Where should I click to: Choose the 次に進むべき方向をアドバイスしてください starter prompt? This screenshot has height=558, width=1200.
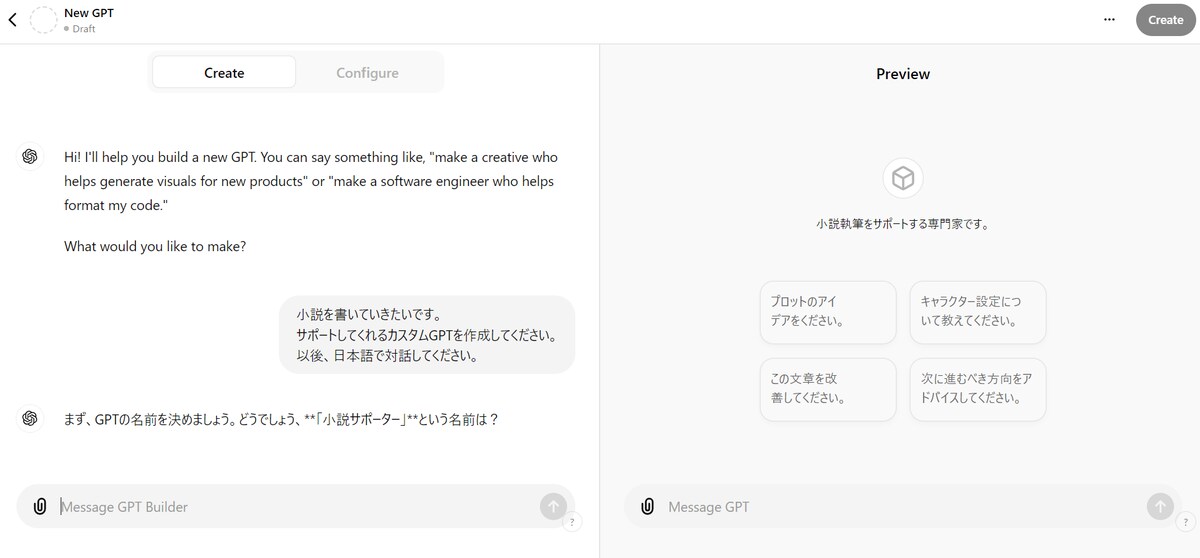tap(978, 389)
